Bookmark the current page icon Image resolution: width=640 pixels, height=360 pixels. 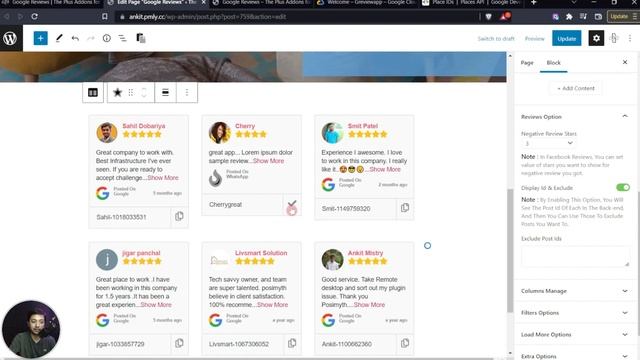104,16
